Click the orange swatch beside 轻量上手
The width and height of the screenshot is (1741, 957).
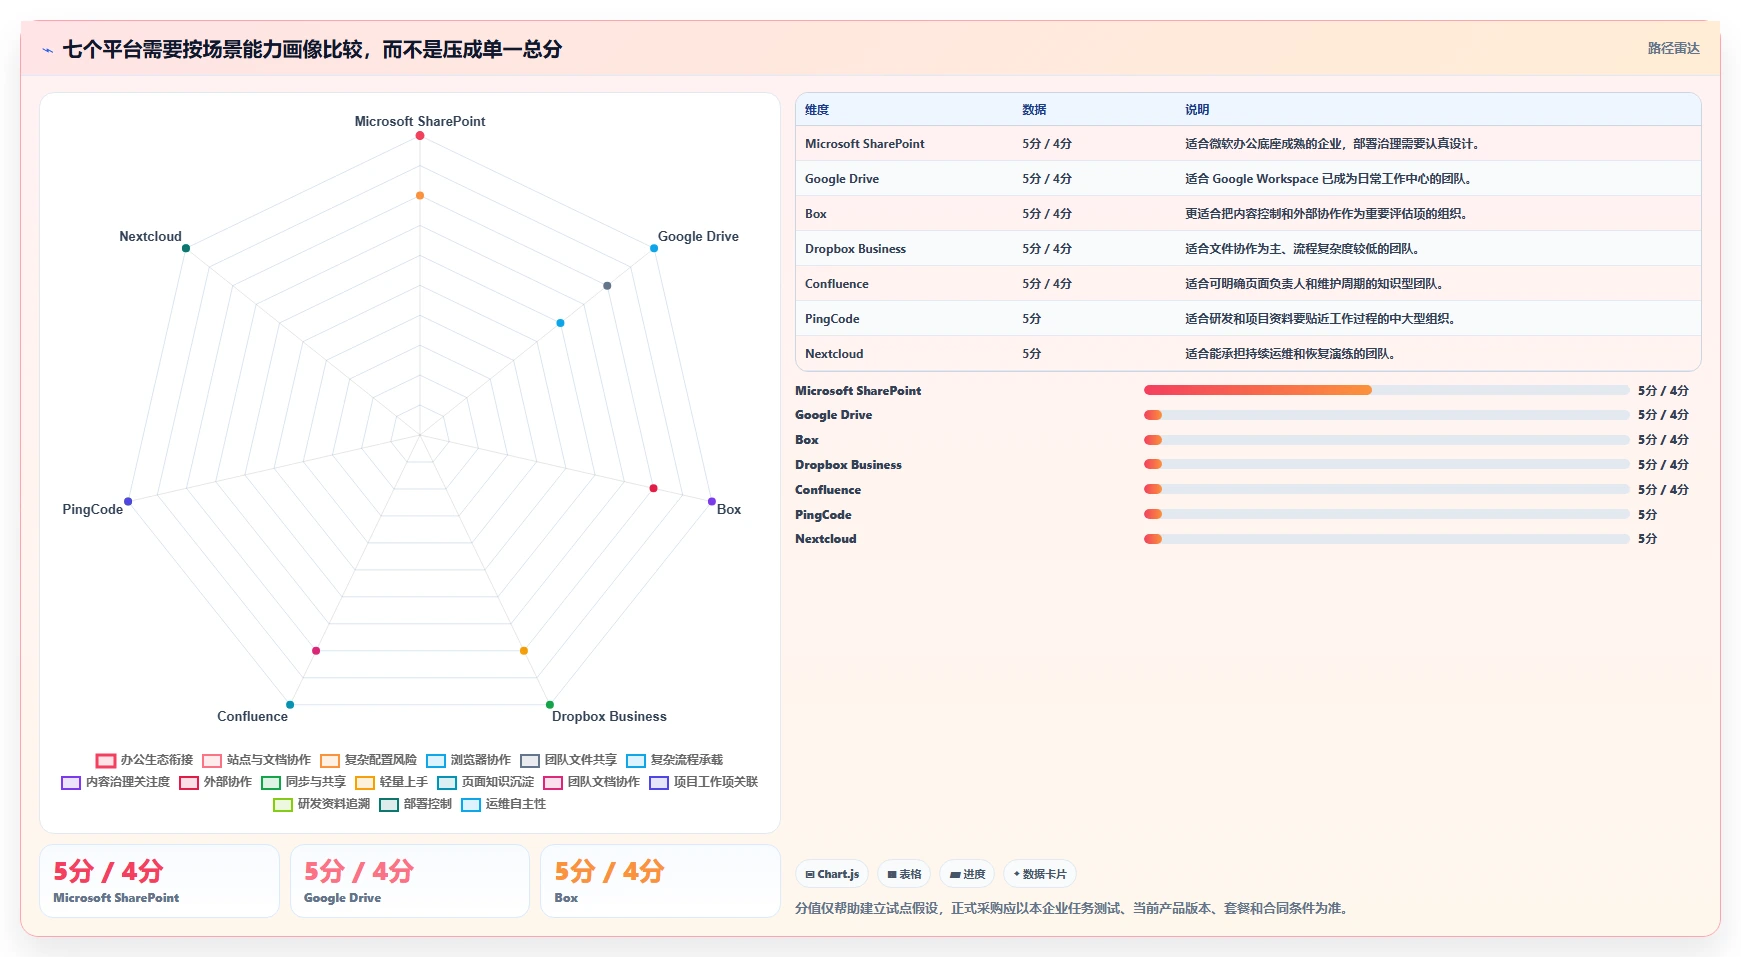(365, 783)
